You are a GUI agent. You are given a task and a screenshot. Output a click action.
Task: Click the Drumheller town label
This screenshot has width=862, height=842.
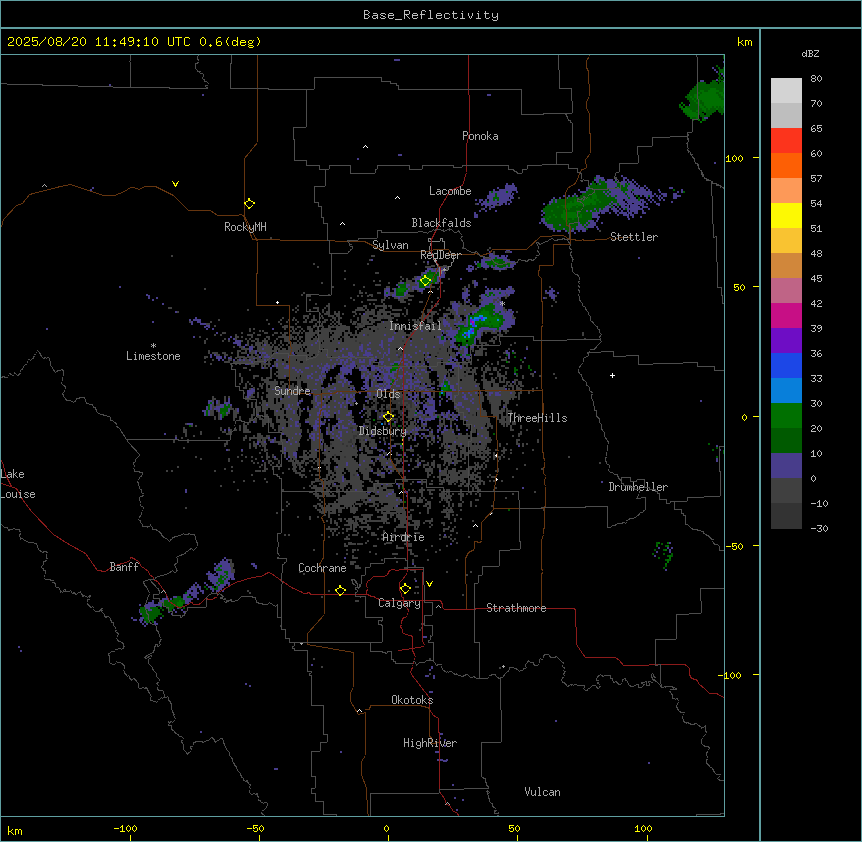[638, 487]
